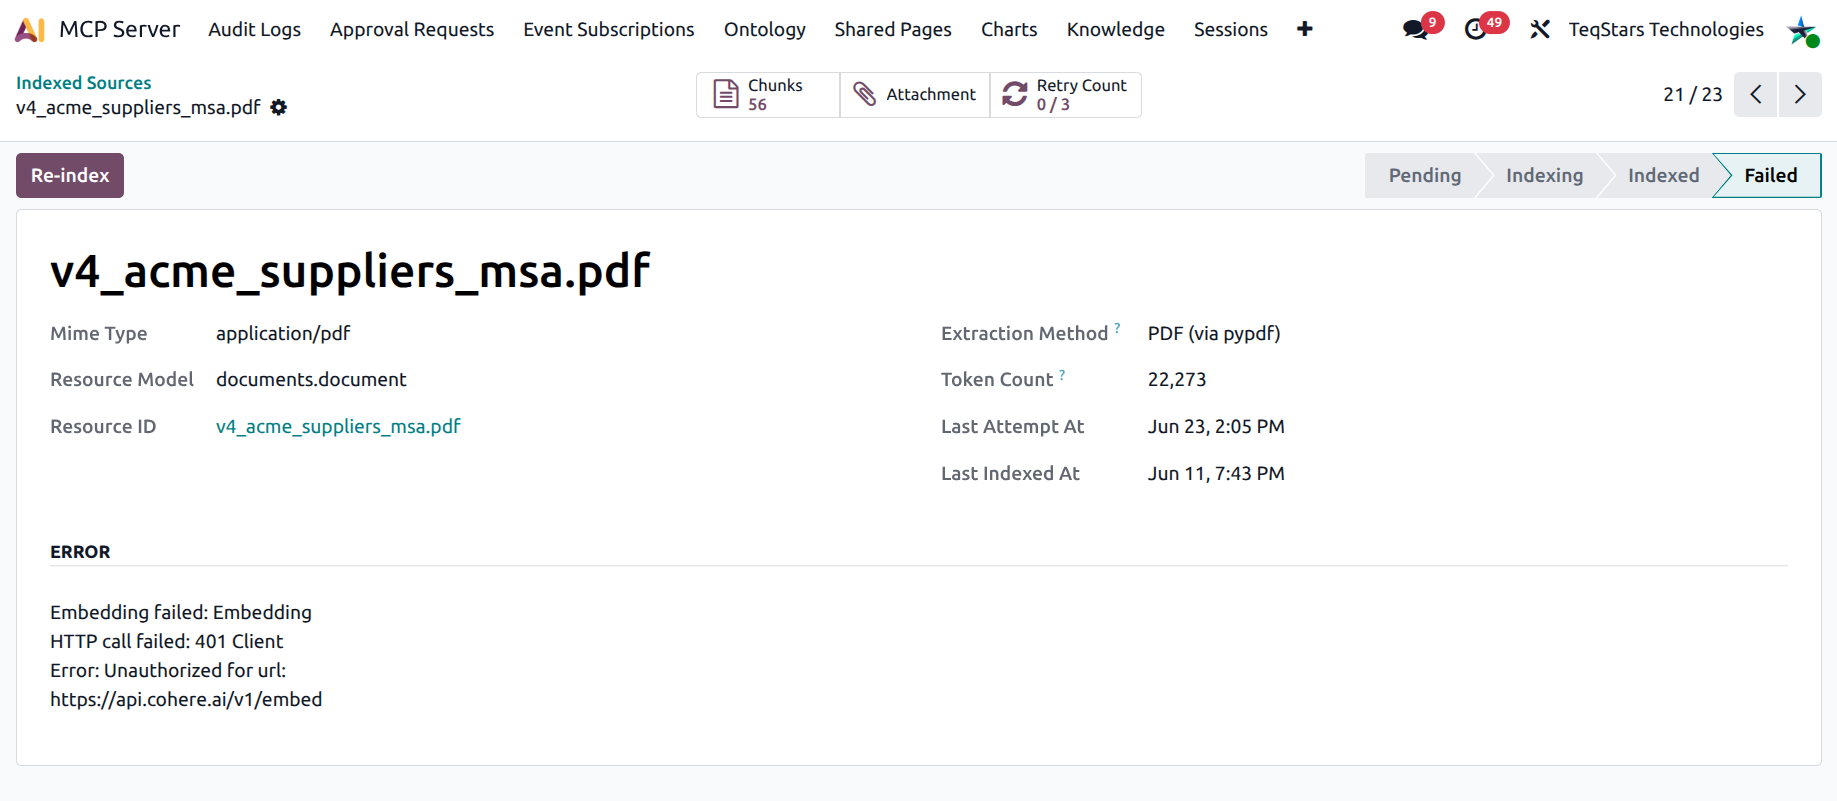
Task: Click the Mime Type value application/pdf
Action: coord(283,333)
